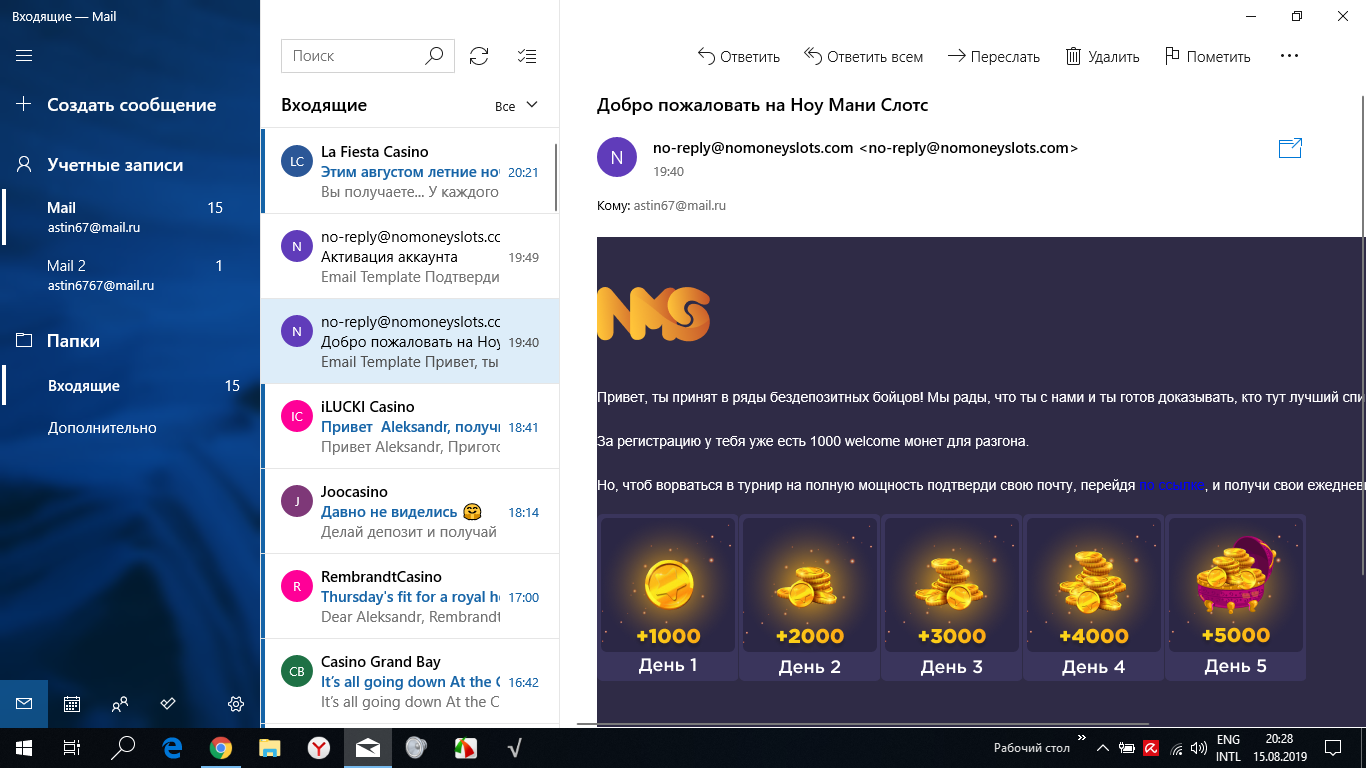Image resolution: width=1366 pixels, height=768 pixels.
Task: Click the message list vertical scrollbar
Action: tap(556, 178)
